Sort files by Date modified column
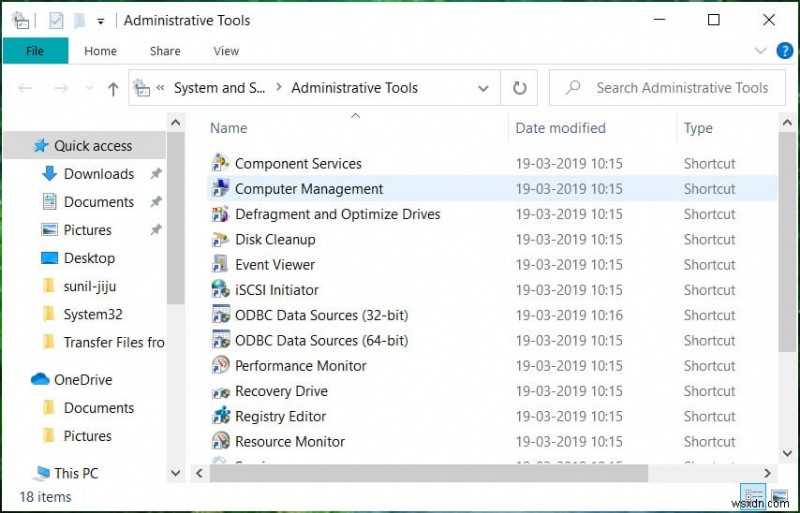Image resolution: width=800 pixels, height=513 pixels. (x=560, y=128)
